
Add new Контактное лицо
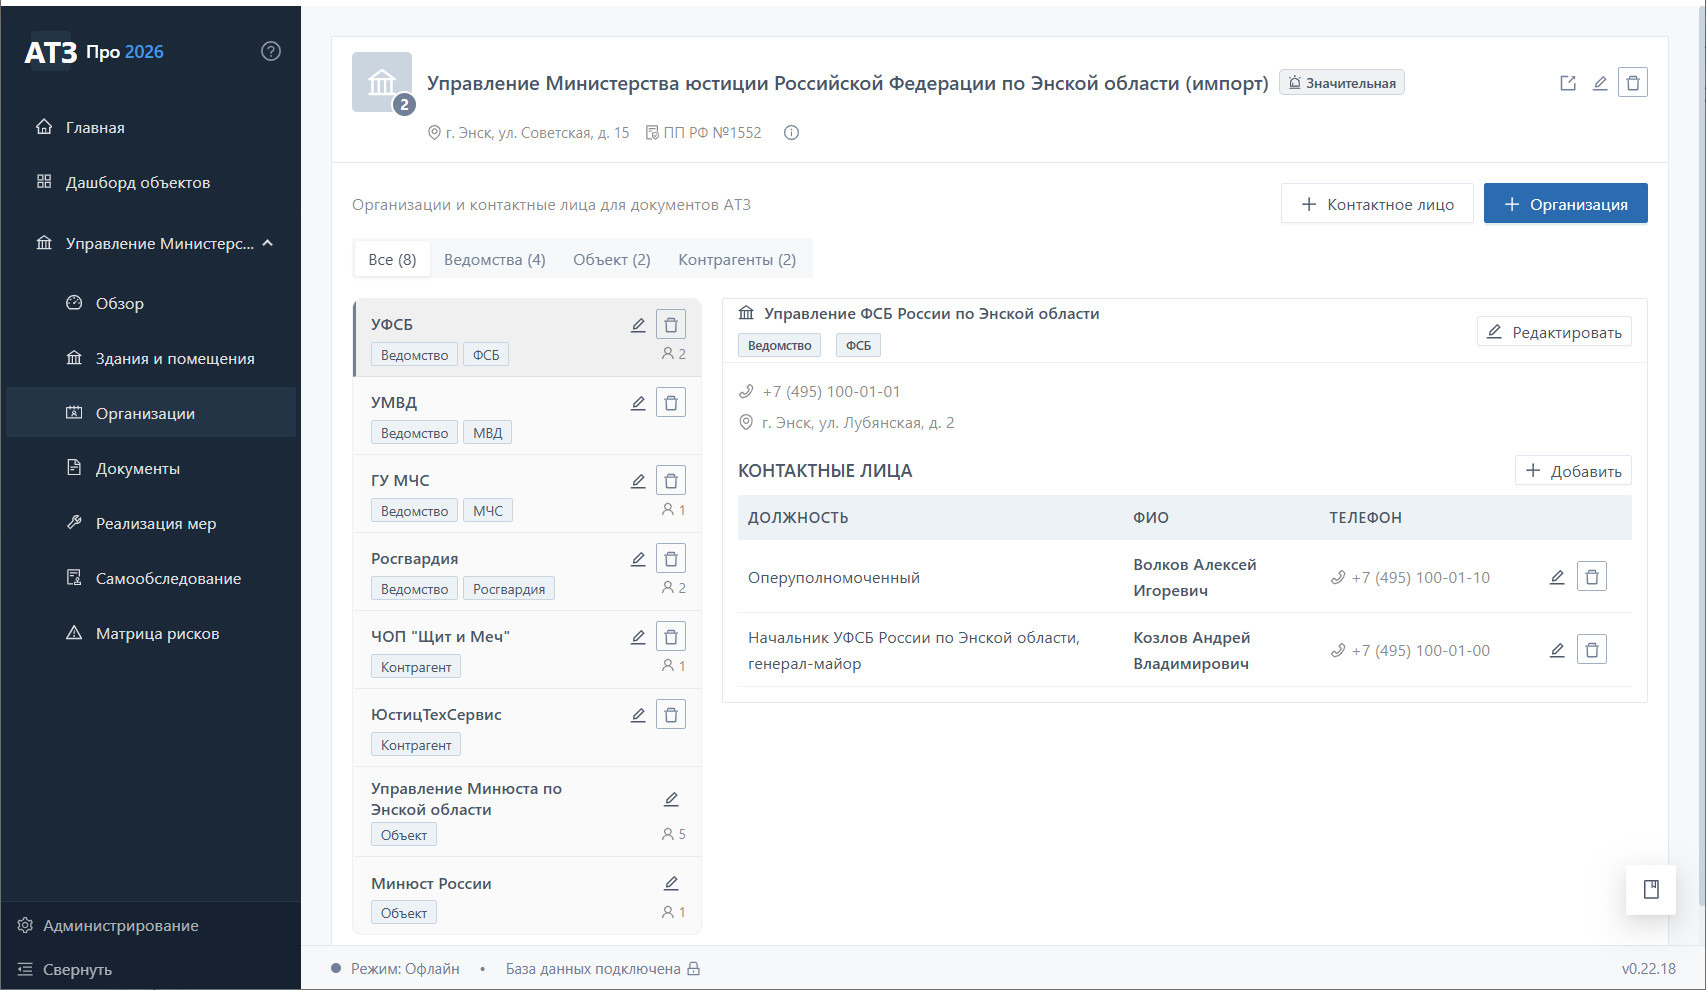[x=1377, y=204]
